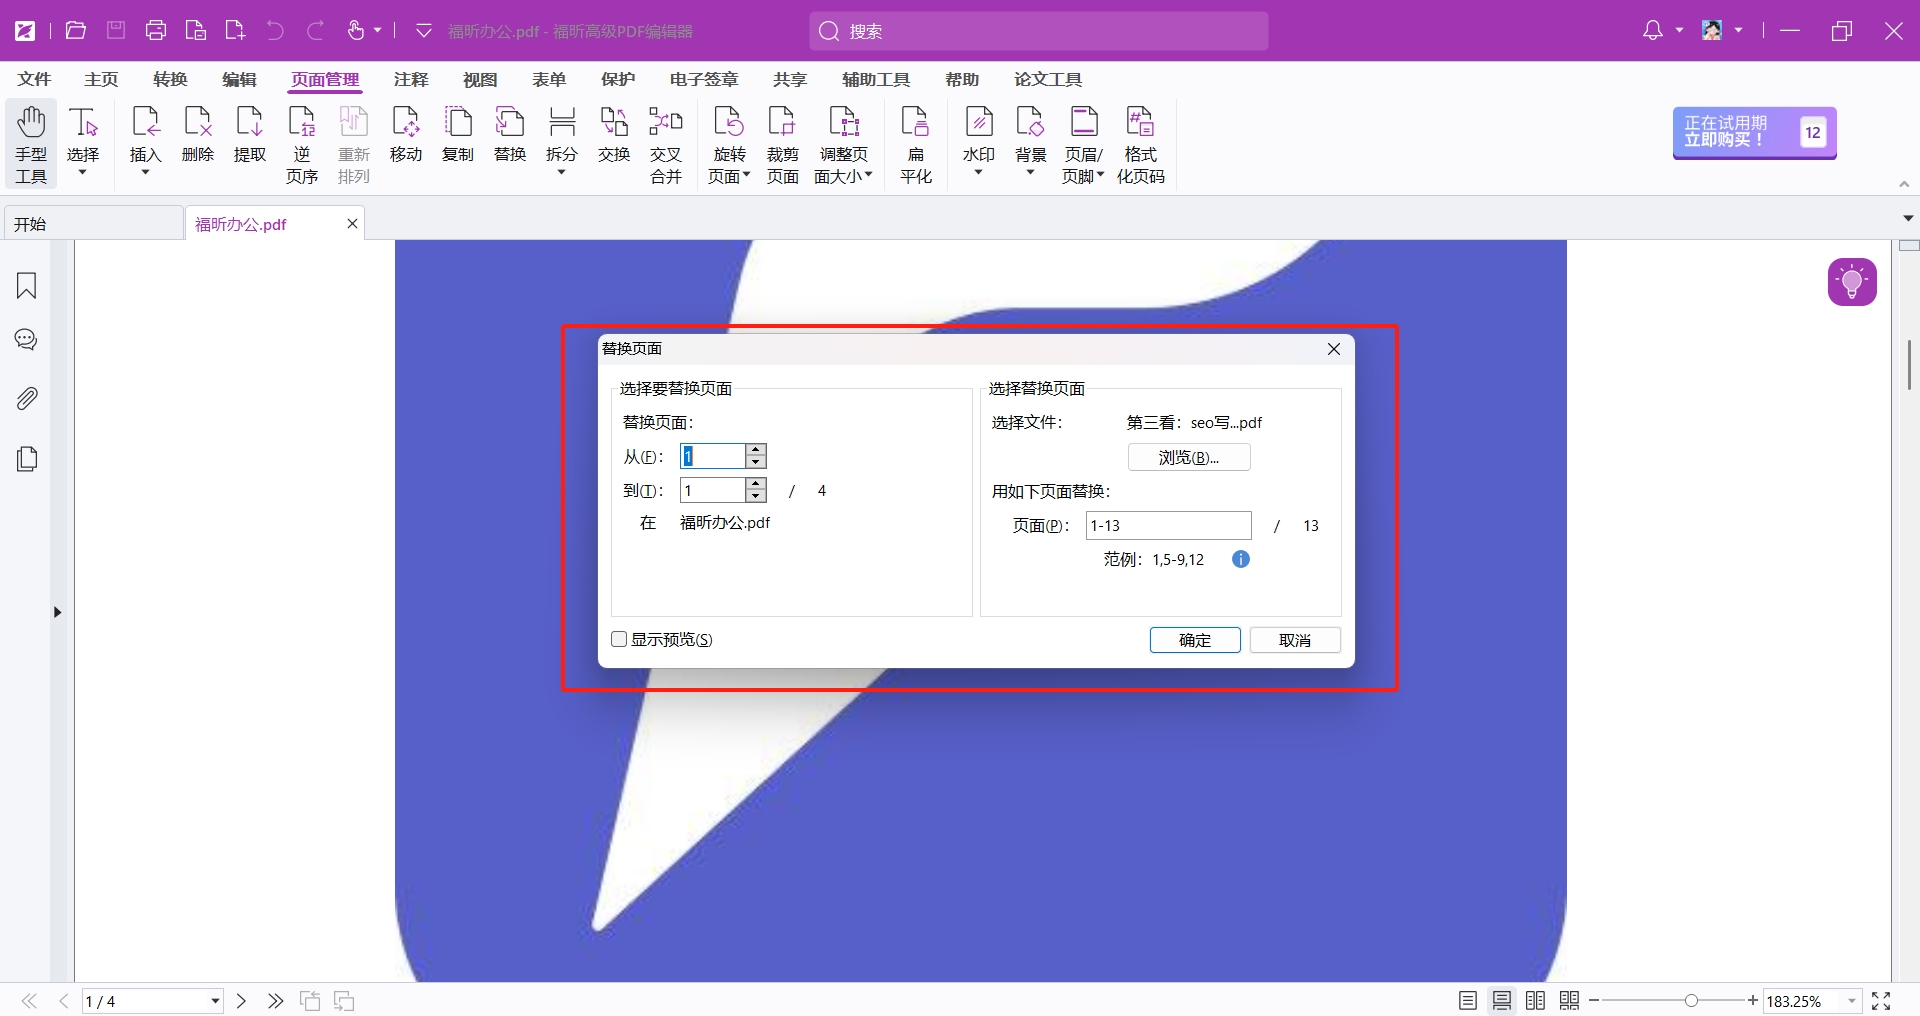
Task: Click the Browse (浏览) button
Action: click(x=1189, y=457)
